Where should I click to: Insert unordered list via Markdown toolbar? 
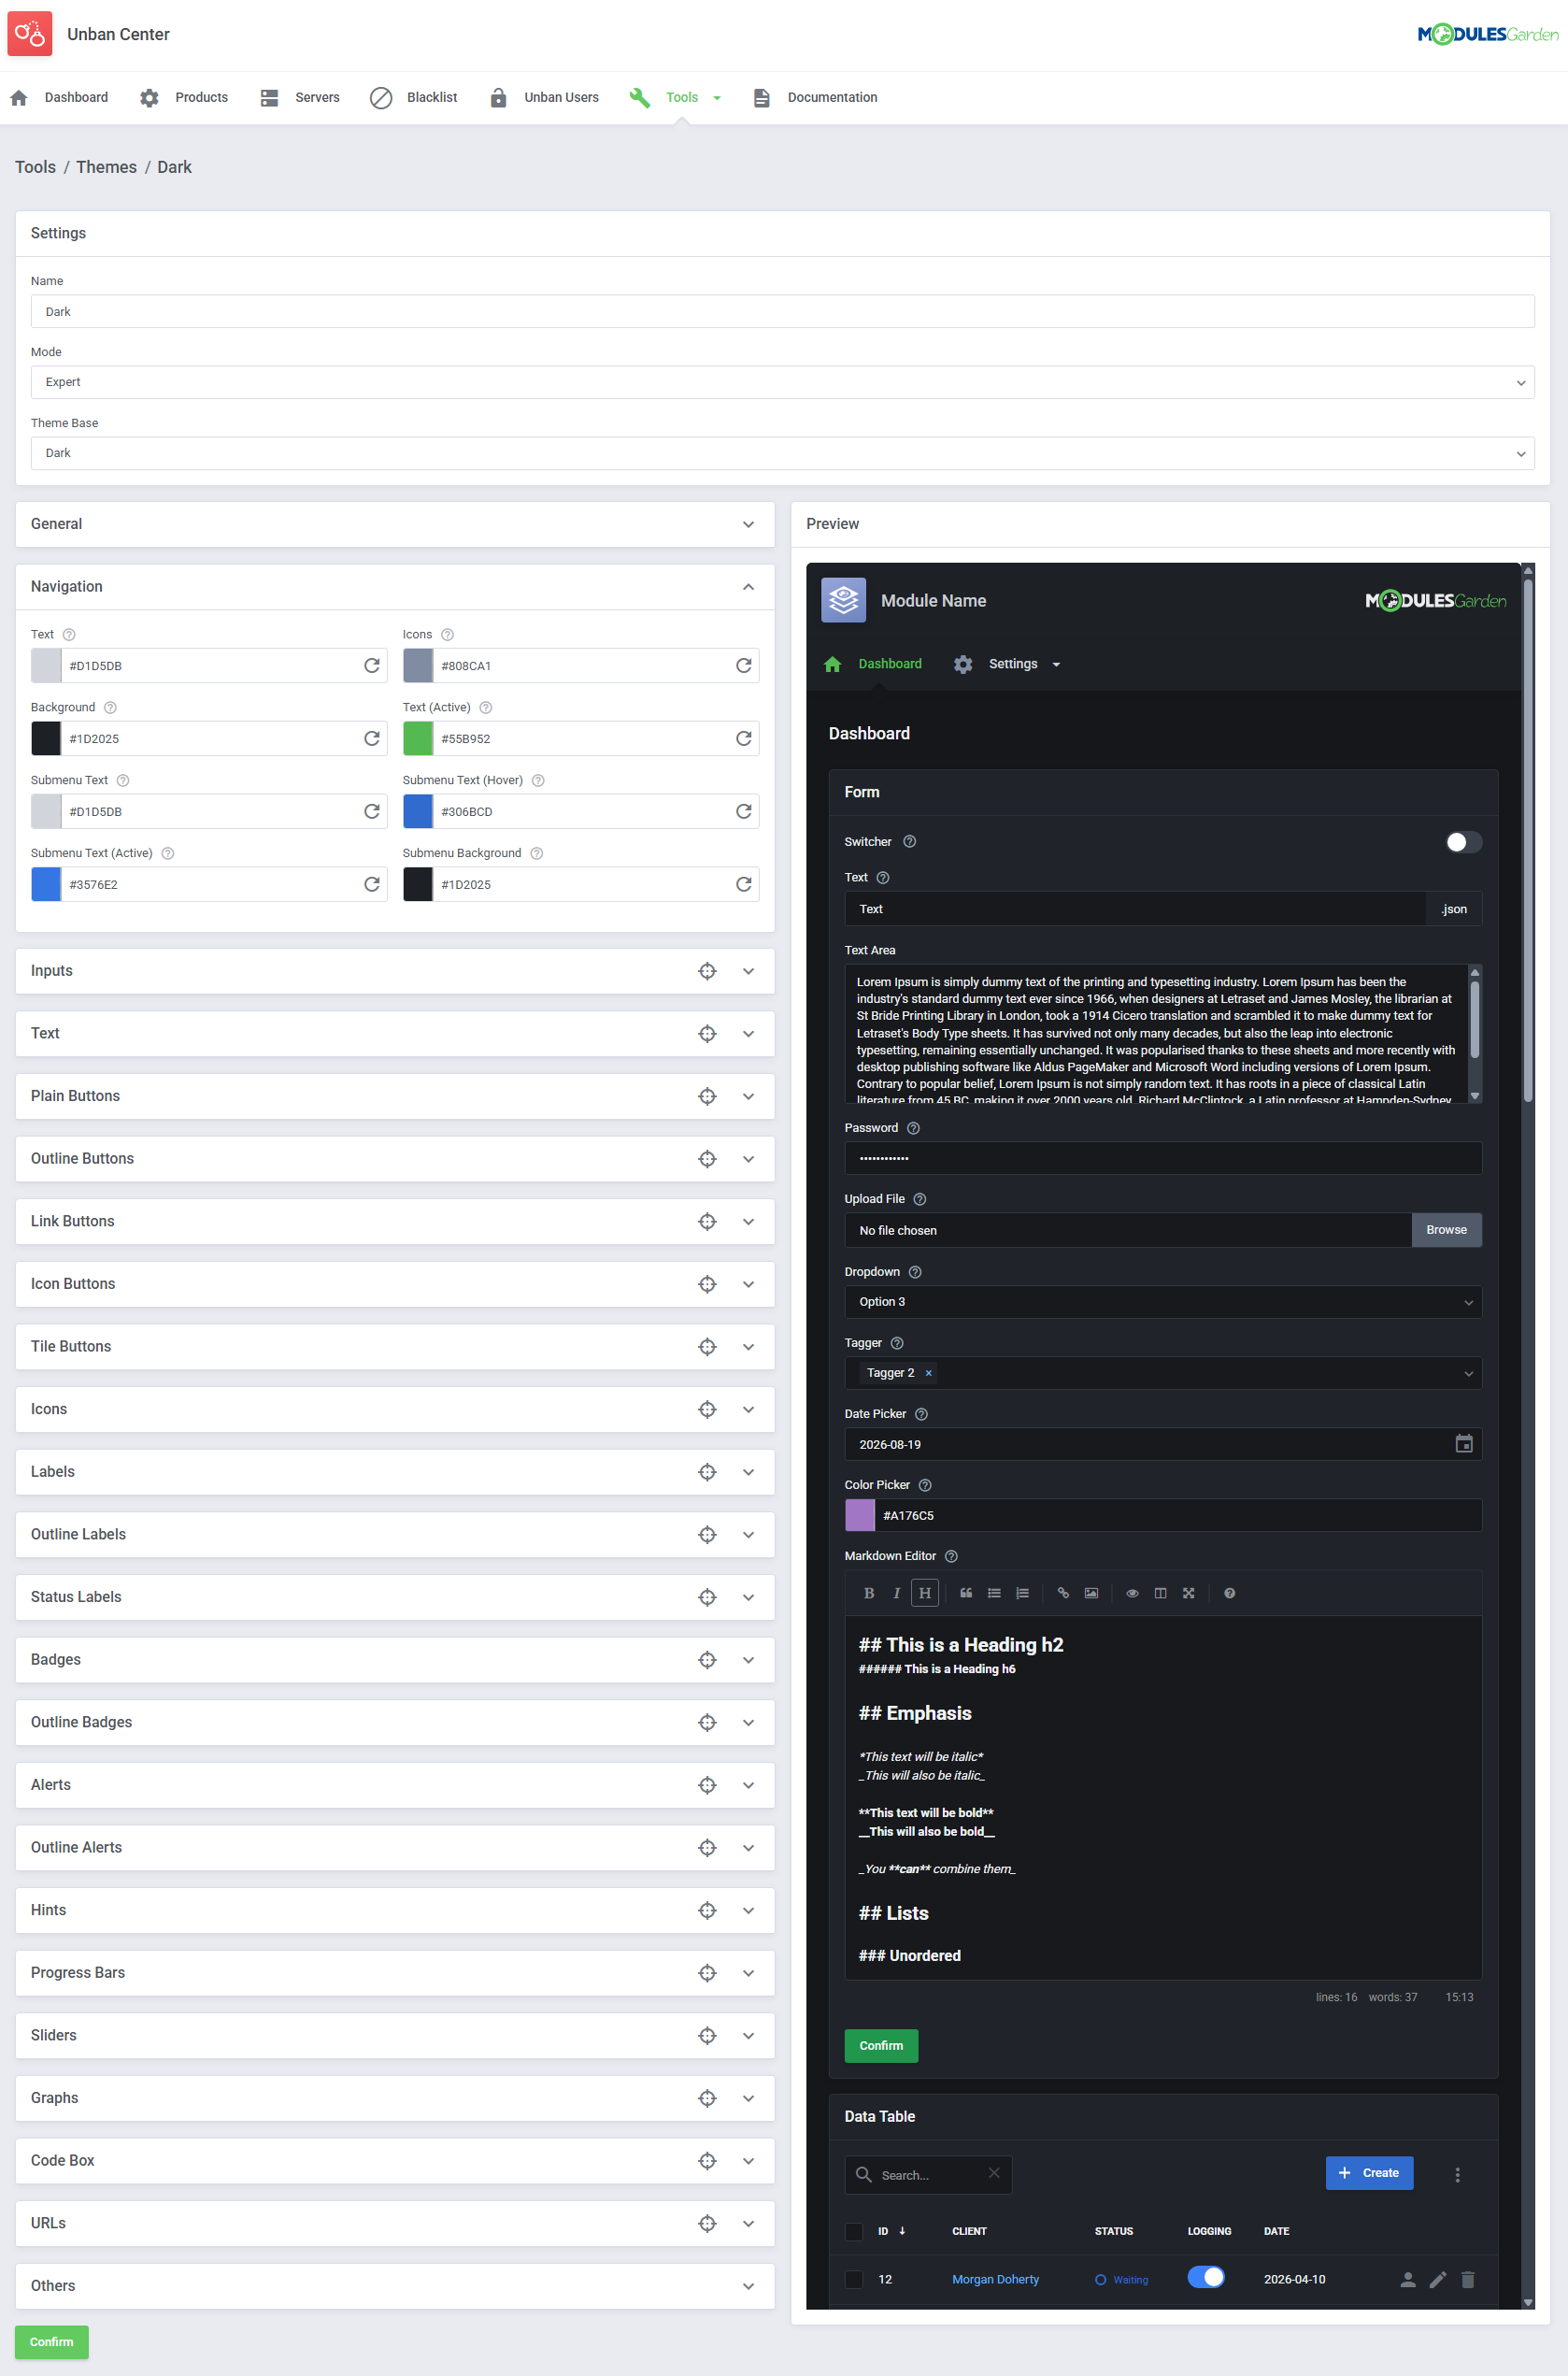994,1593
